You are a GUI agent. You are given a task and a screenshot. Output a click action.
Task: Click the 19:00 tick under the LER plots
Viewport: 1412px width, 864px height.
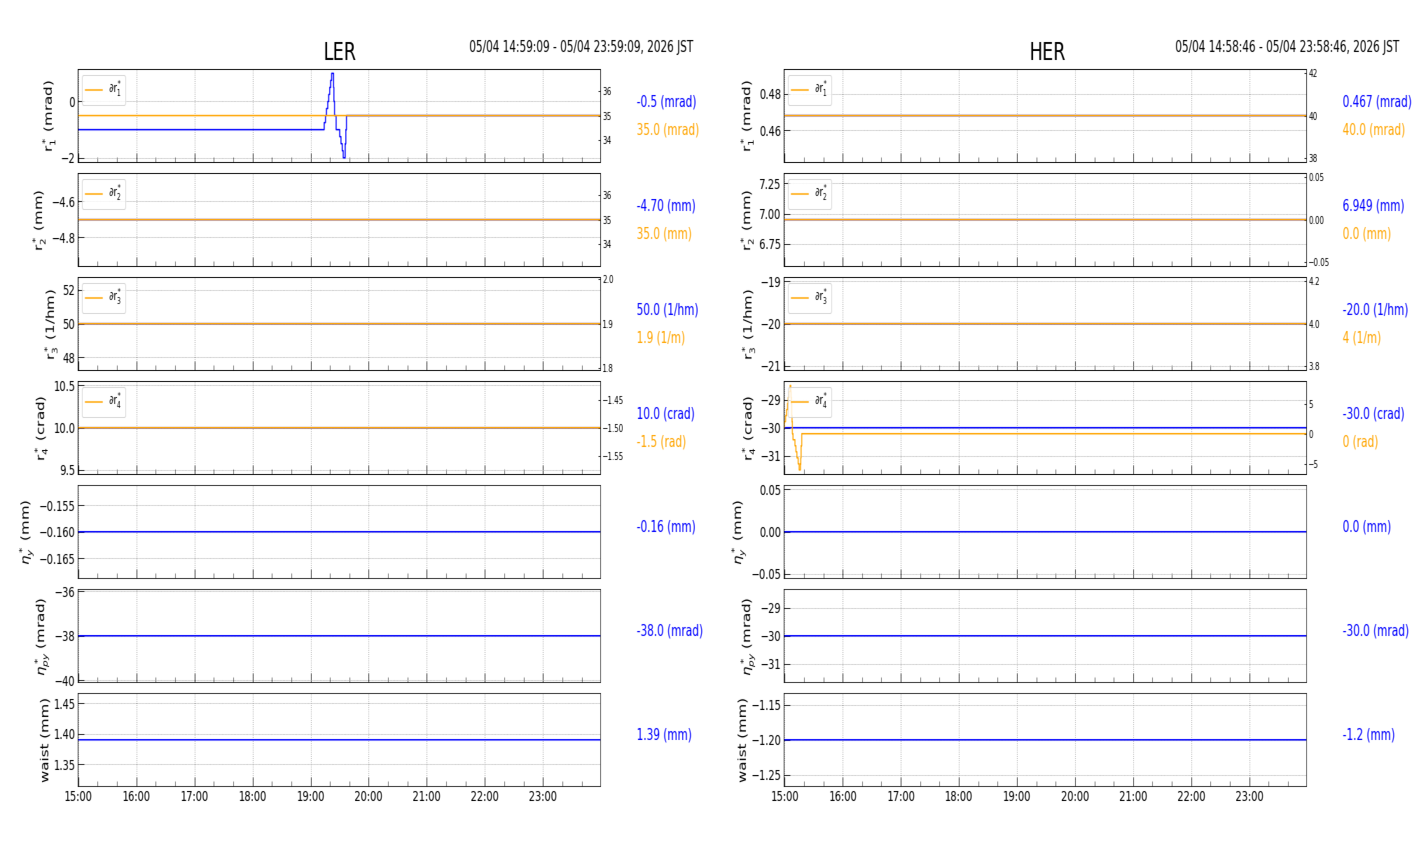click(310, 797)
